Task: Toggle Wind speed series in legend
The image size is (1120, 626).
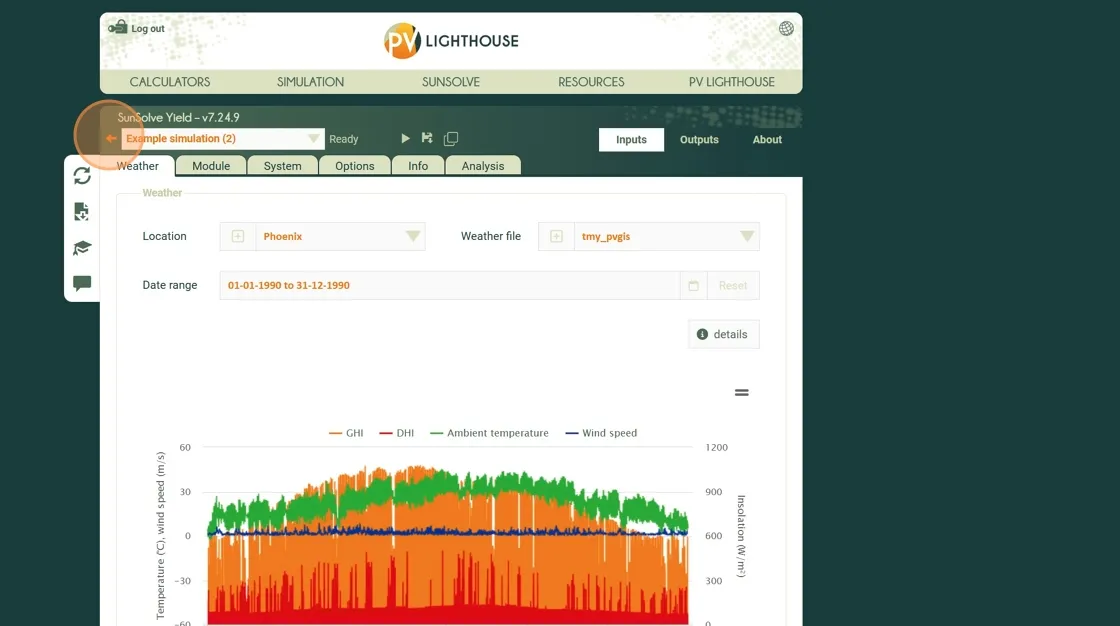Action: [x=601, y=433]
